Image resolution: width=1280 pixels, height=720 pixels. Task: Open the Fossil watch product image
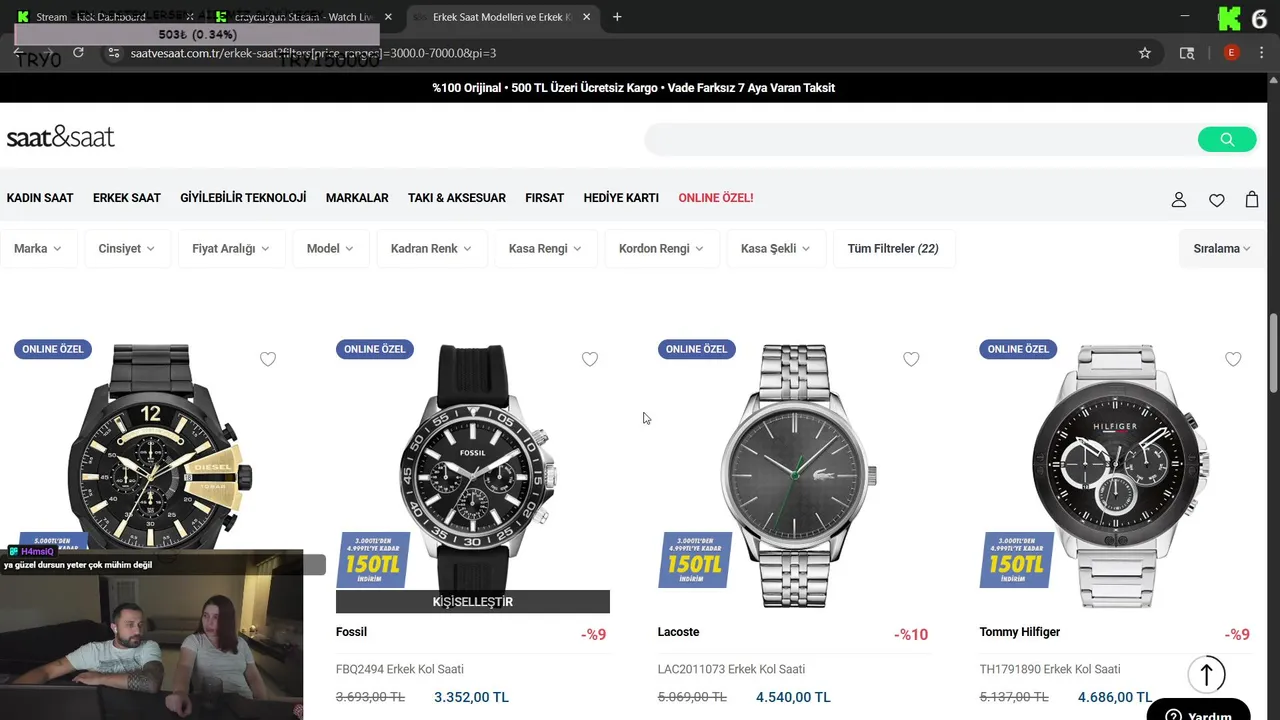pyautogui.click(x=473, y=465)
